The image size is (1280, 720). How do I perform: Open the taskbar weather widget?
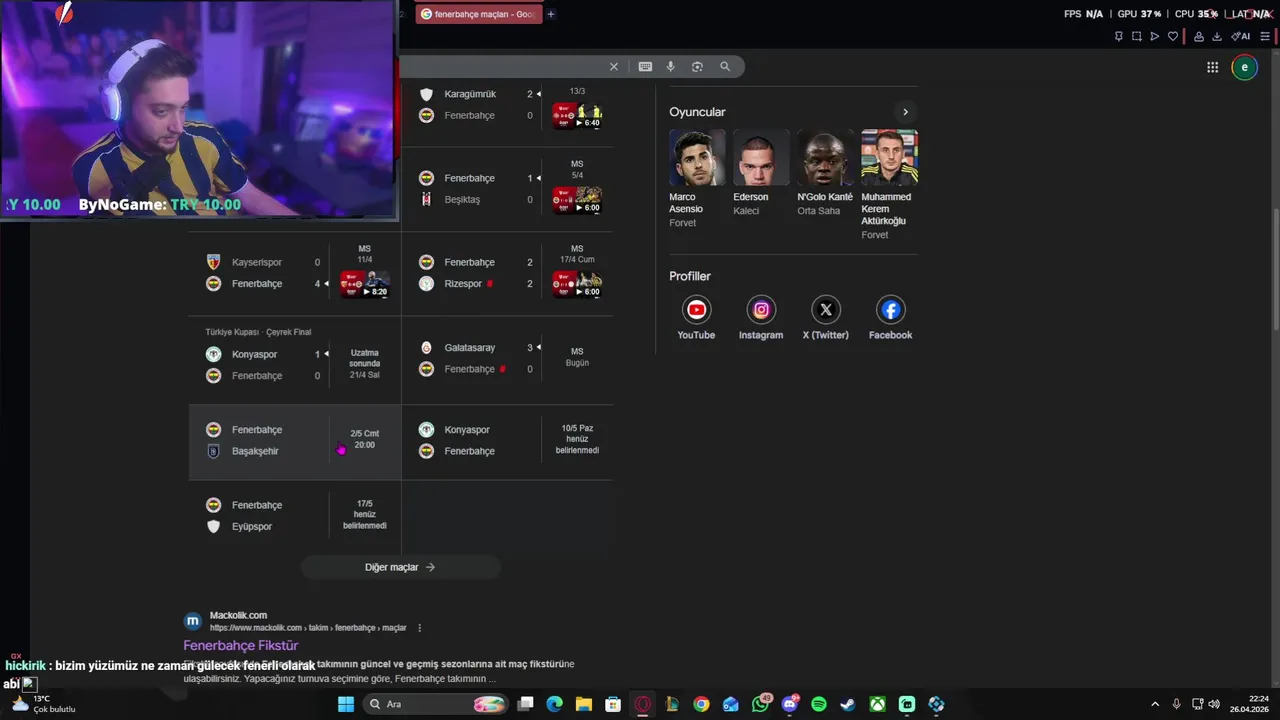42,704
